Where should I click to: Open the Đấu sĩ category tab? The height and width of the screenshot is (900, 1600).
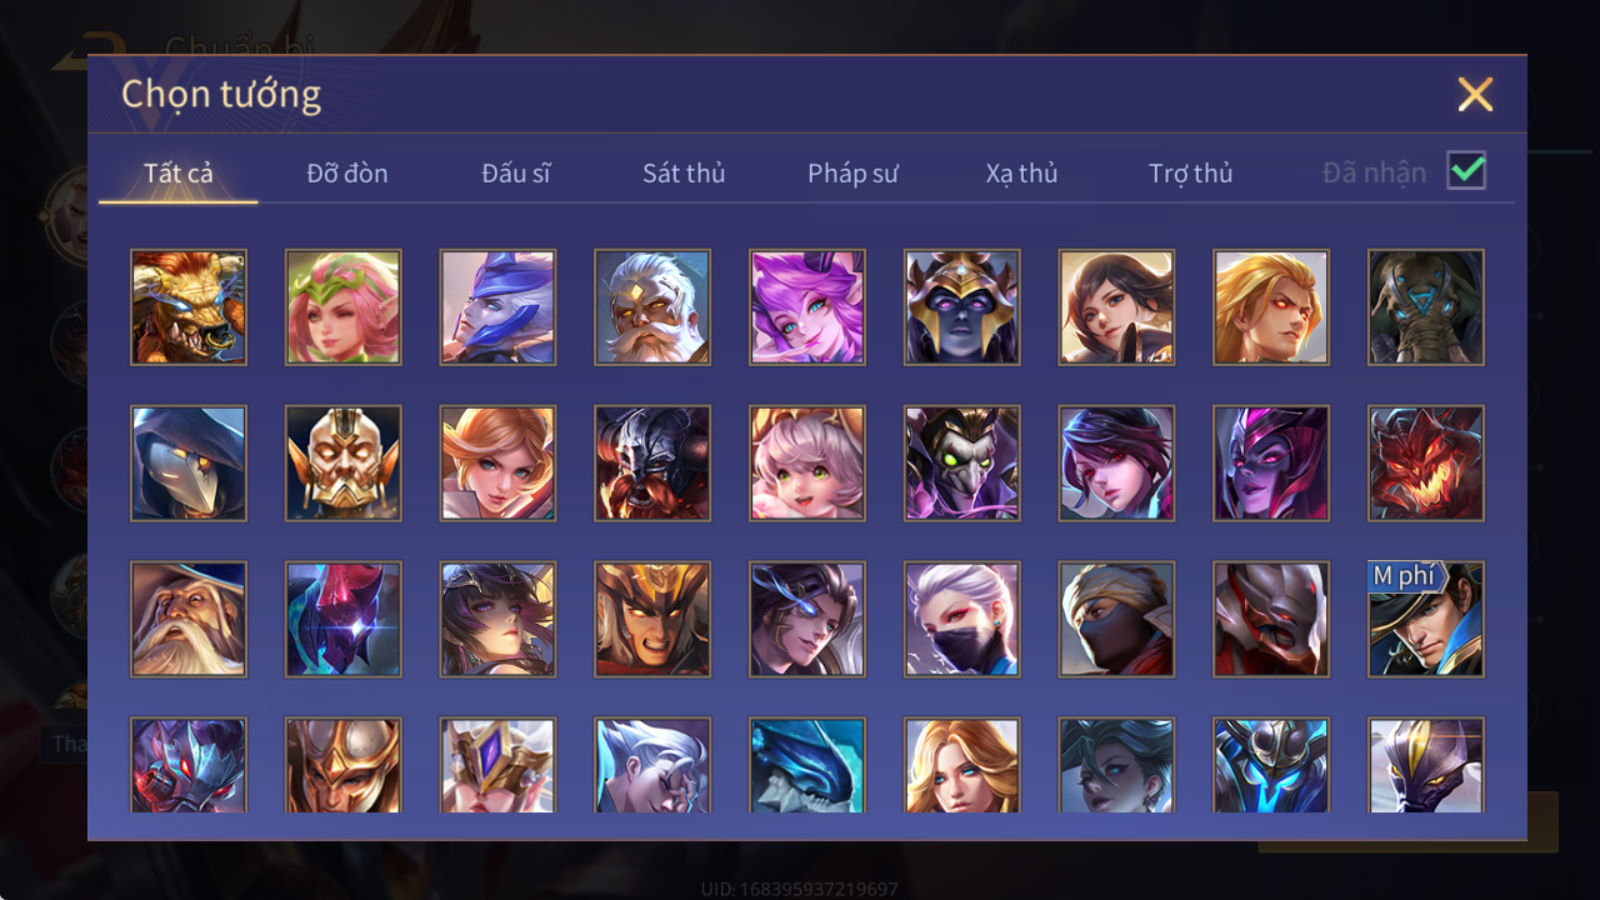(x=516, y=173)
